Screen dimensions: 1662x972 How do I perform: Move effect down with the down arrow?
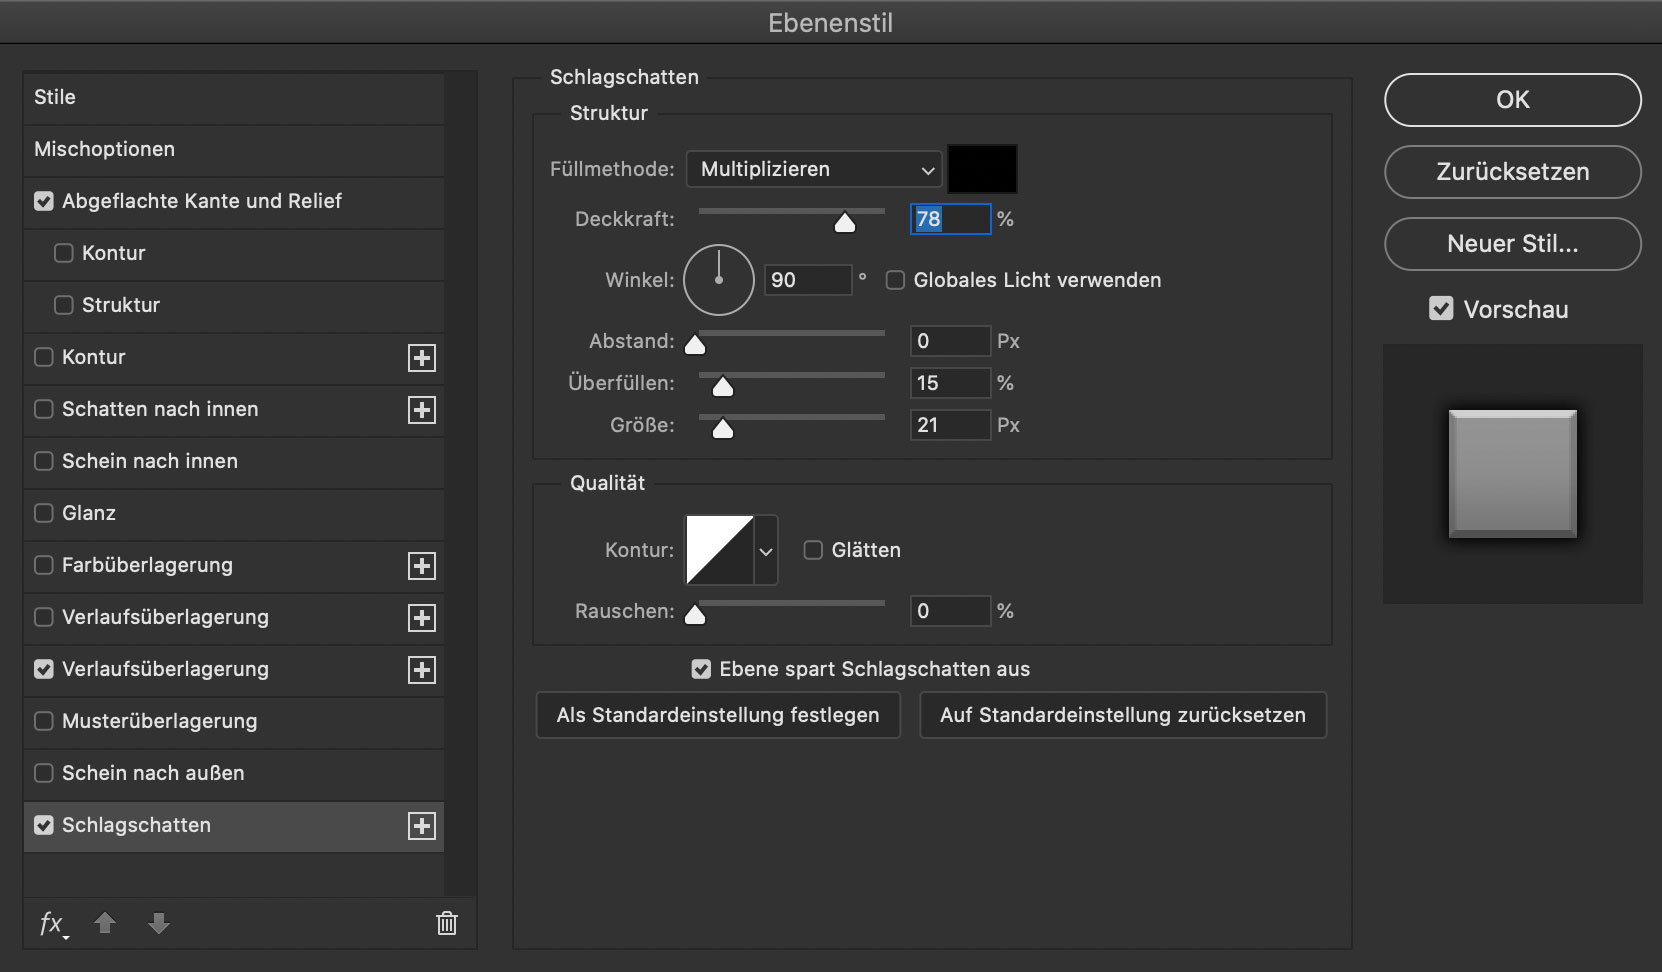point(159,923)
